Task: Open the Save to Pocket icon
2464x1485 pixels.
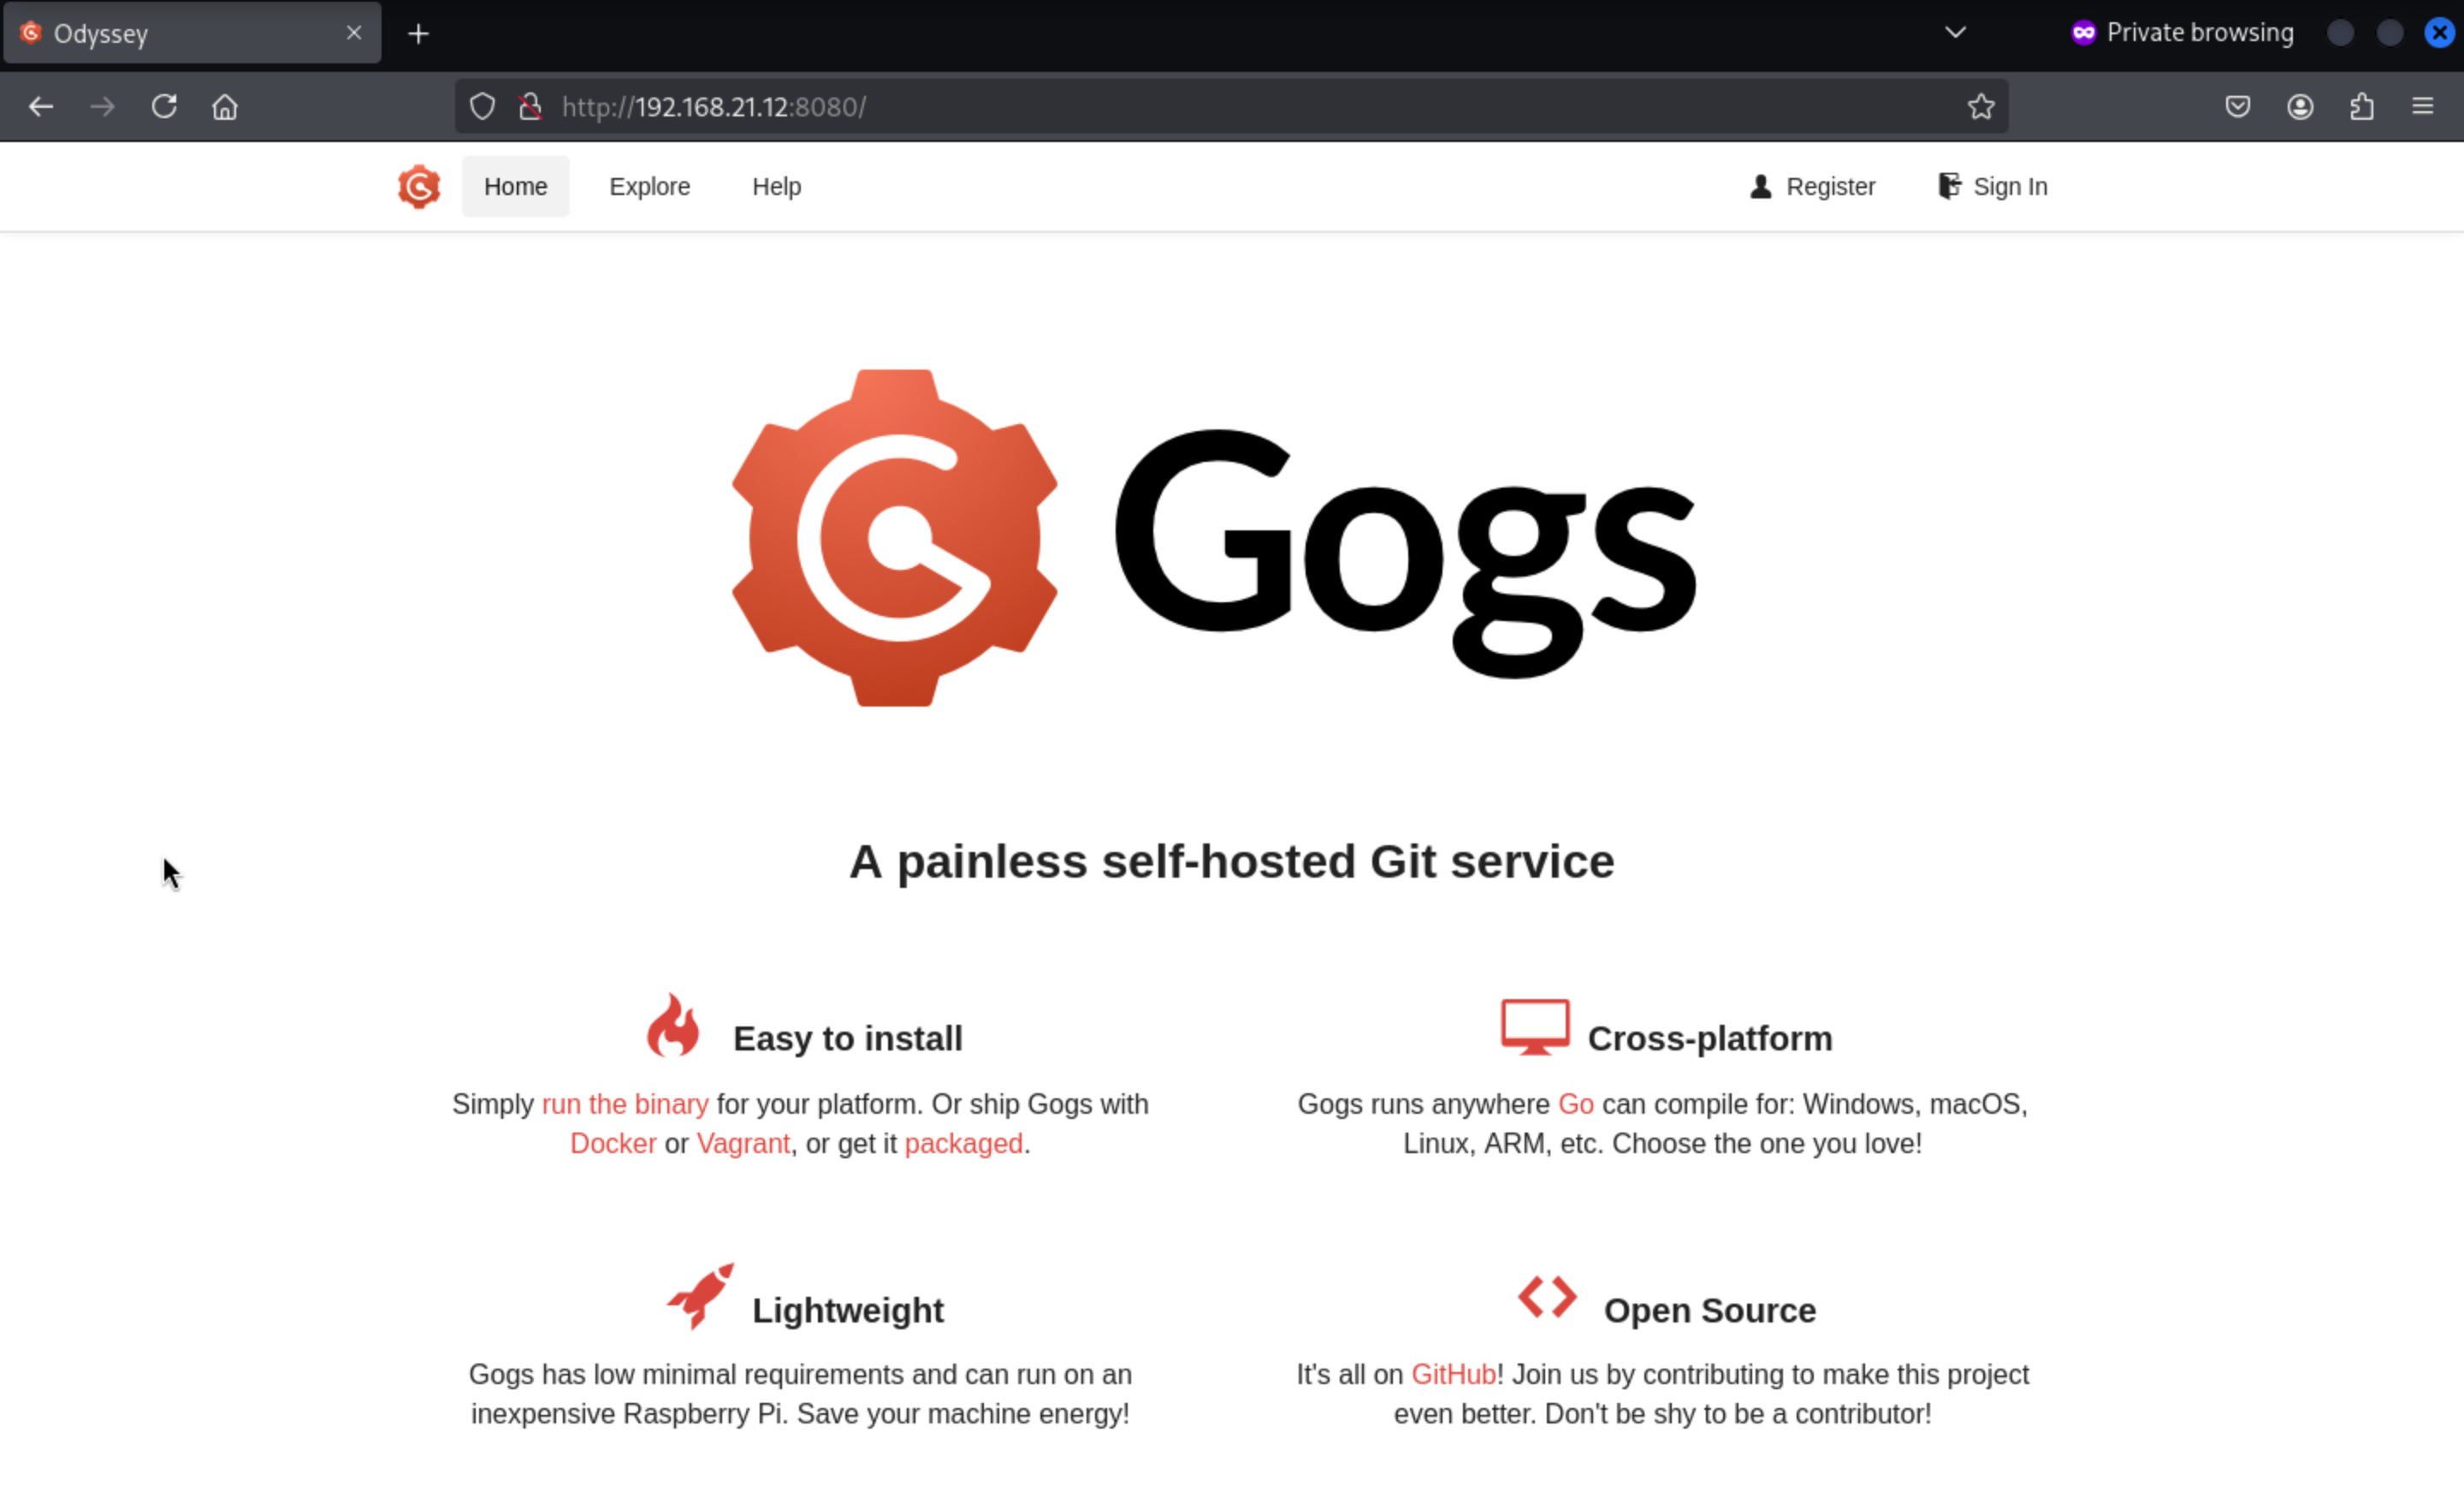Action: pos(2238,106)
